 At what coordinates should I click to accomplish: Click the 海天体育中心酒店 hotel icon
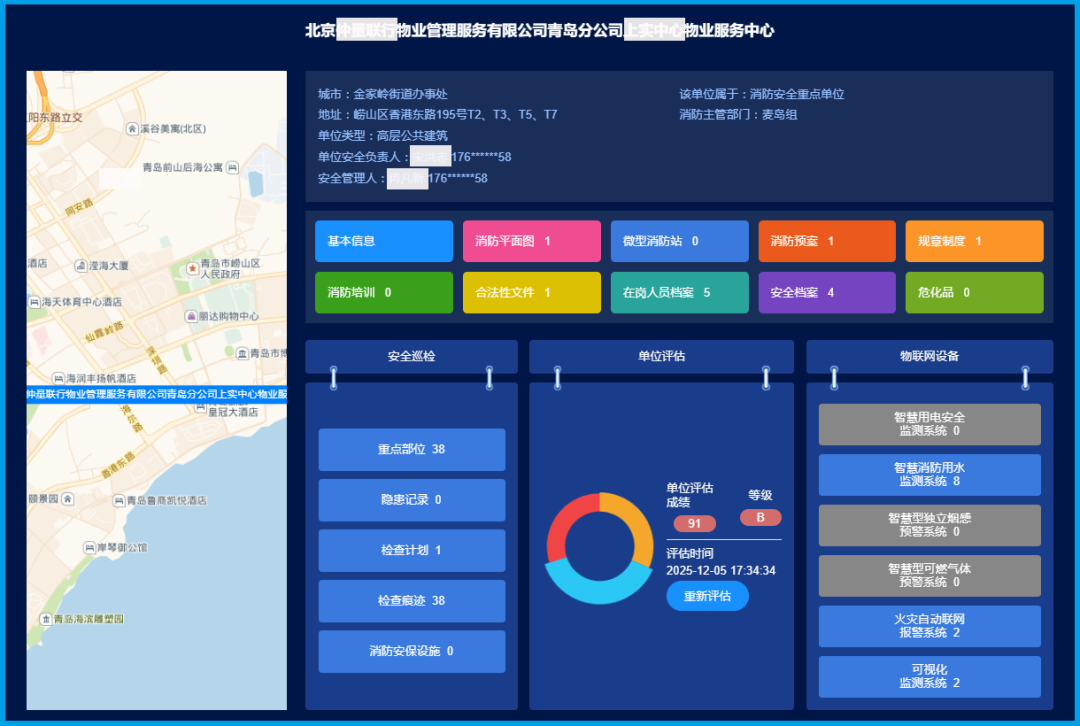pos(34,301)
